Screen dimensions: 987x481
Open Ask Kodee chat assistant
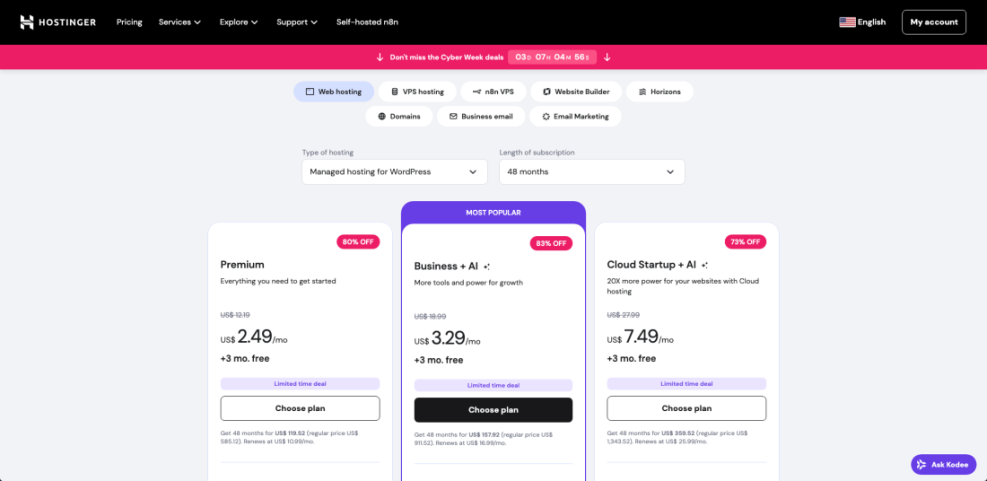[944, 465]
